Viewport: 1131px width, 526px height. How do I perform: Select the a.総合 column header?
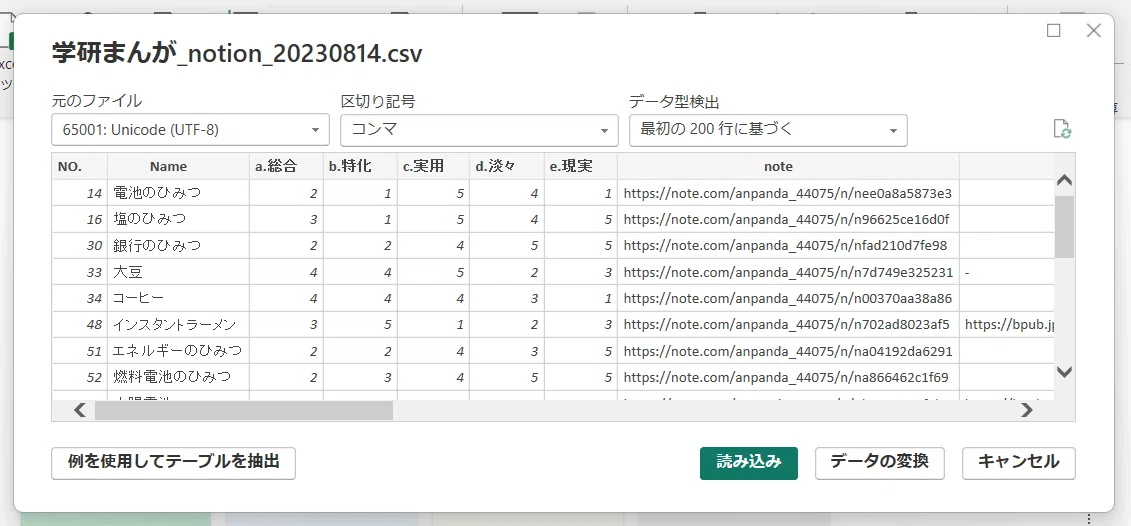(x=286, y=166)
